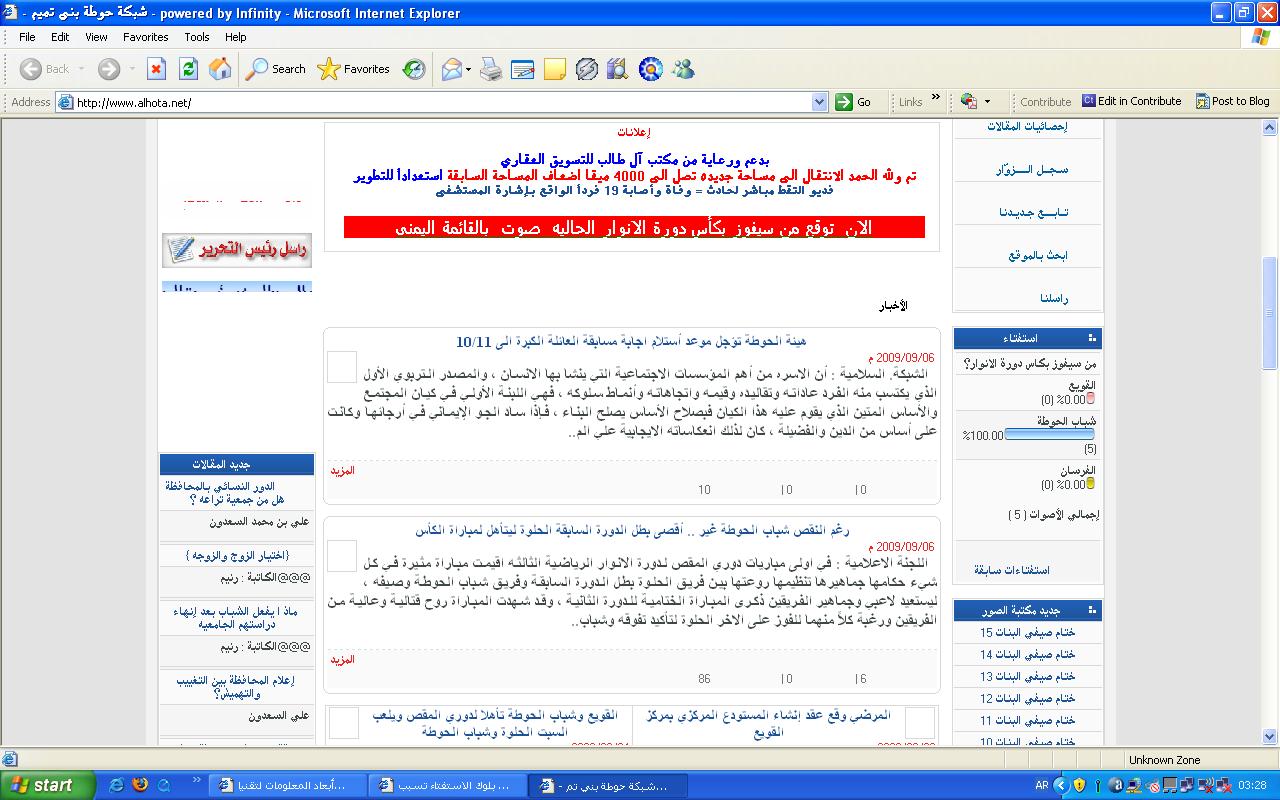Open the History panel icon
Image resolution: width=1280 pixels, height=800 pixels.
pyautogui.click(x=414, y=69)
